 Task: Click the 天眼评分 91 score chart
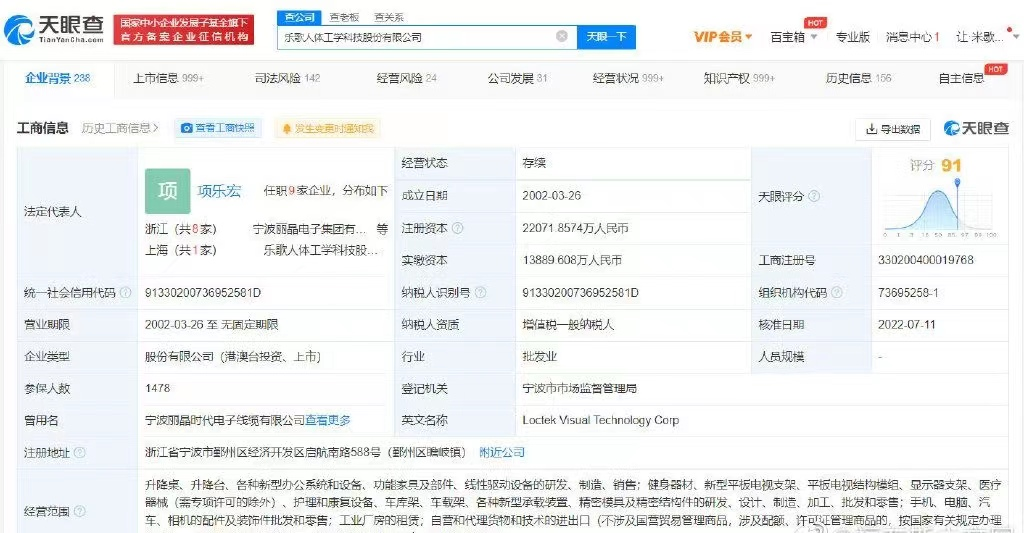click(939, 199)
